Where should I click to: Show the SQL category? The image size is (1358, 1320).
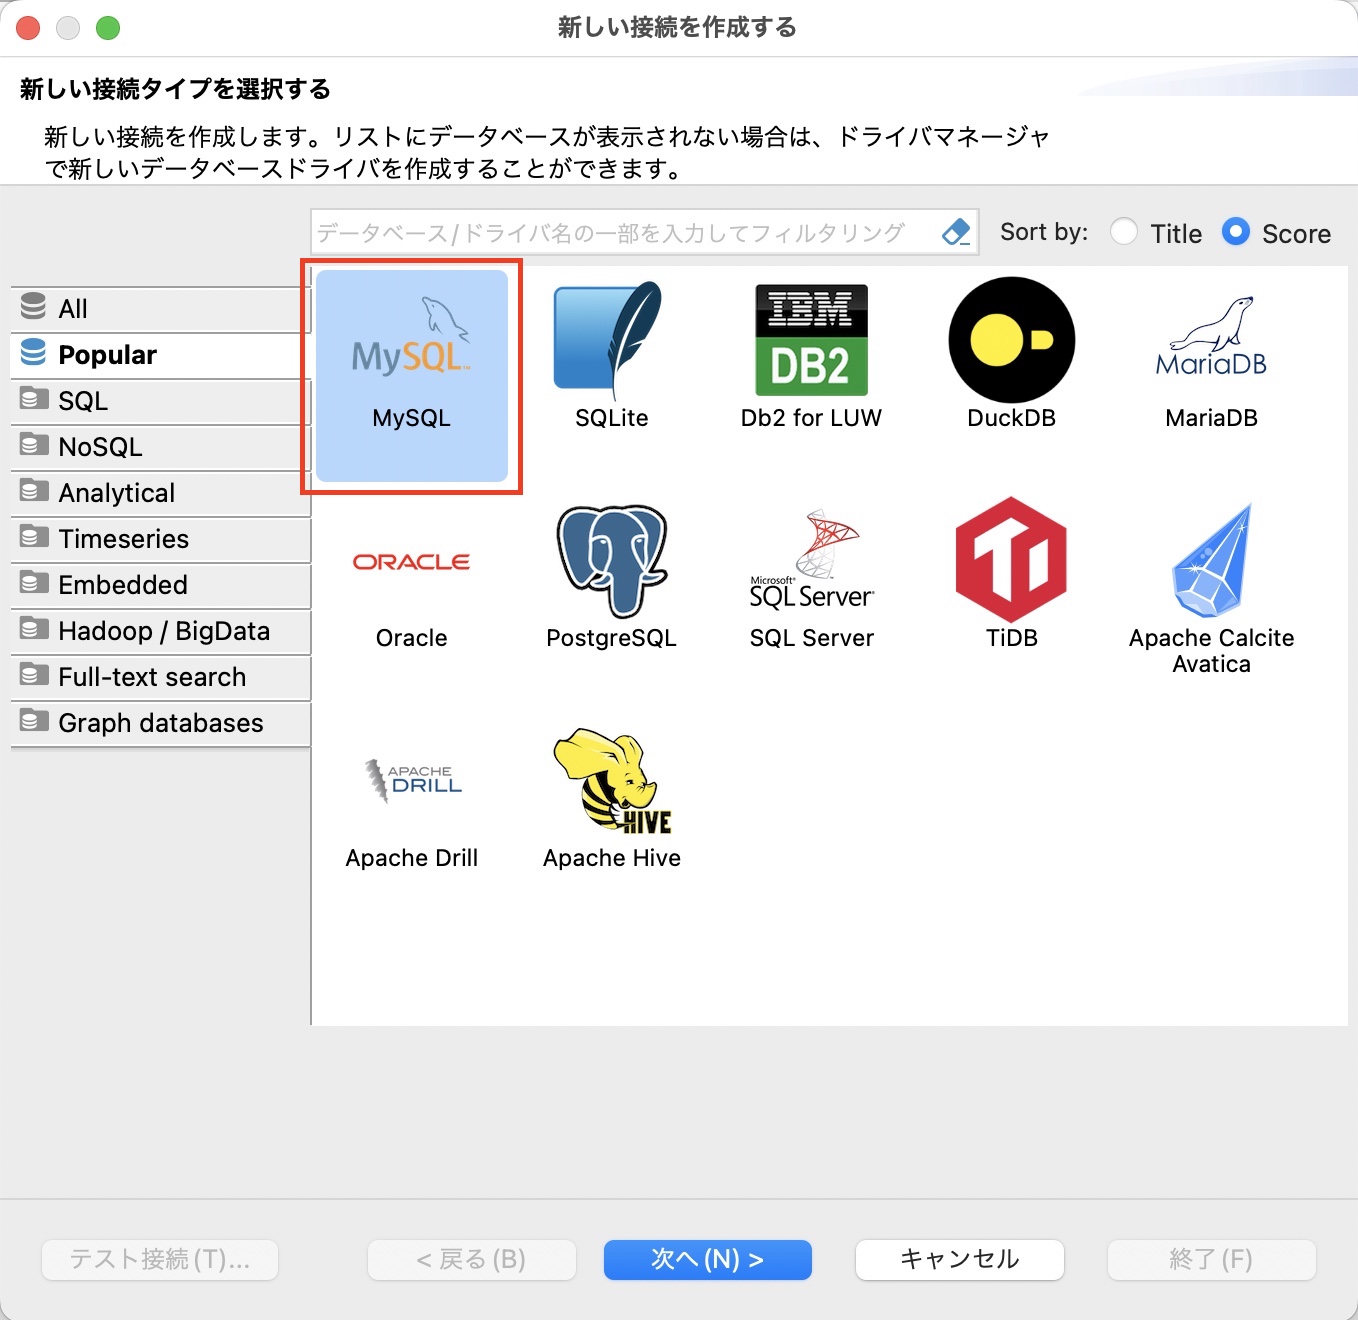coord(161,401)
